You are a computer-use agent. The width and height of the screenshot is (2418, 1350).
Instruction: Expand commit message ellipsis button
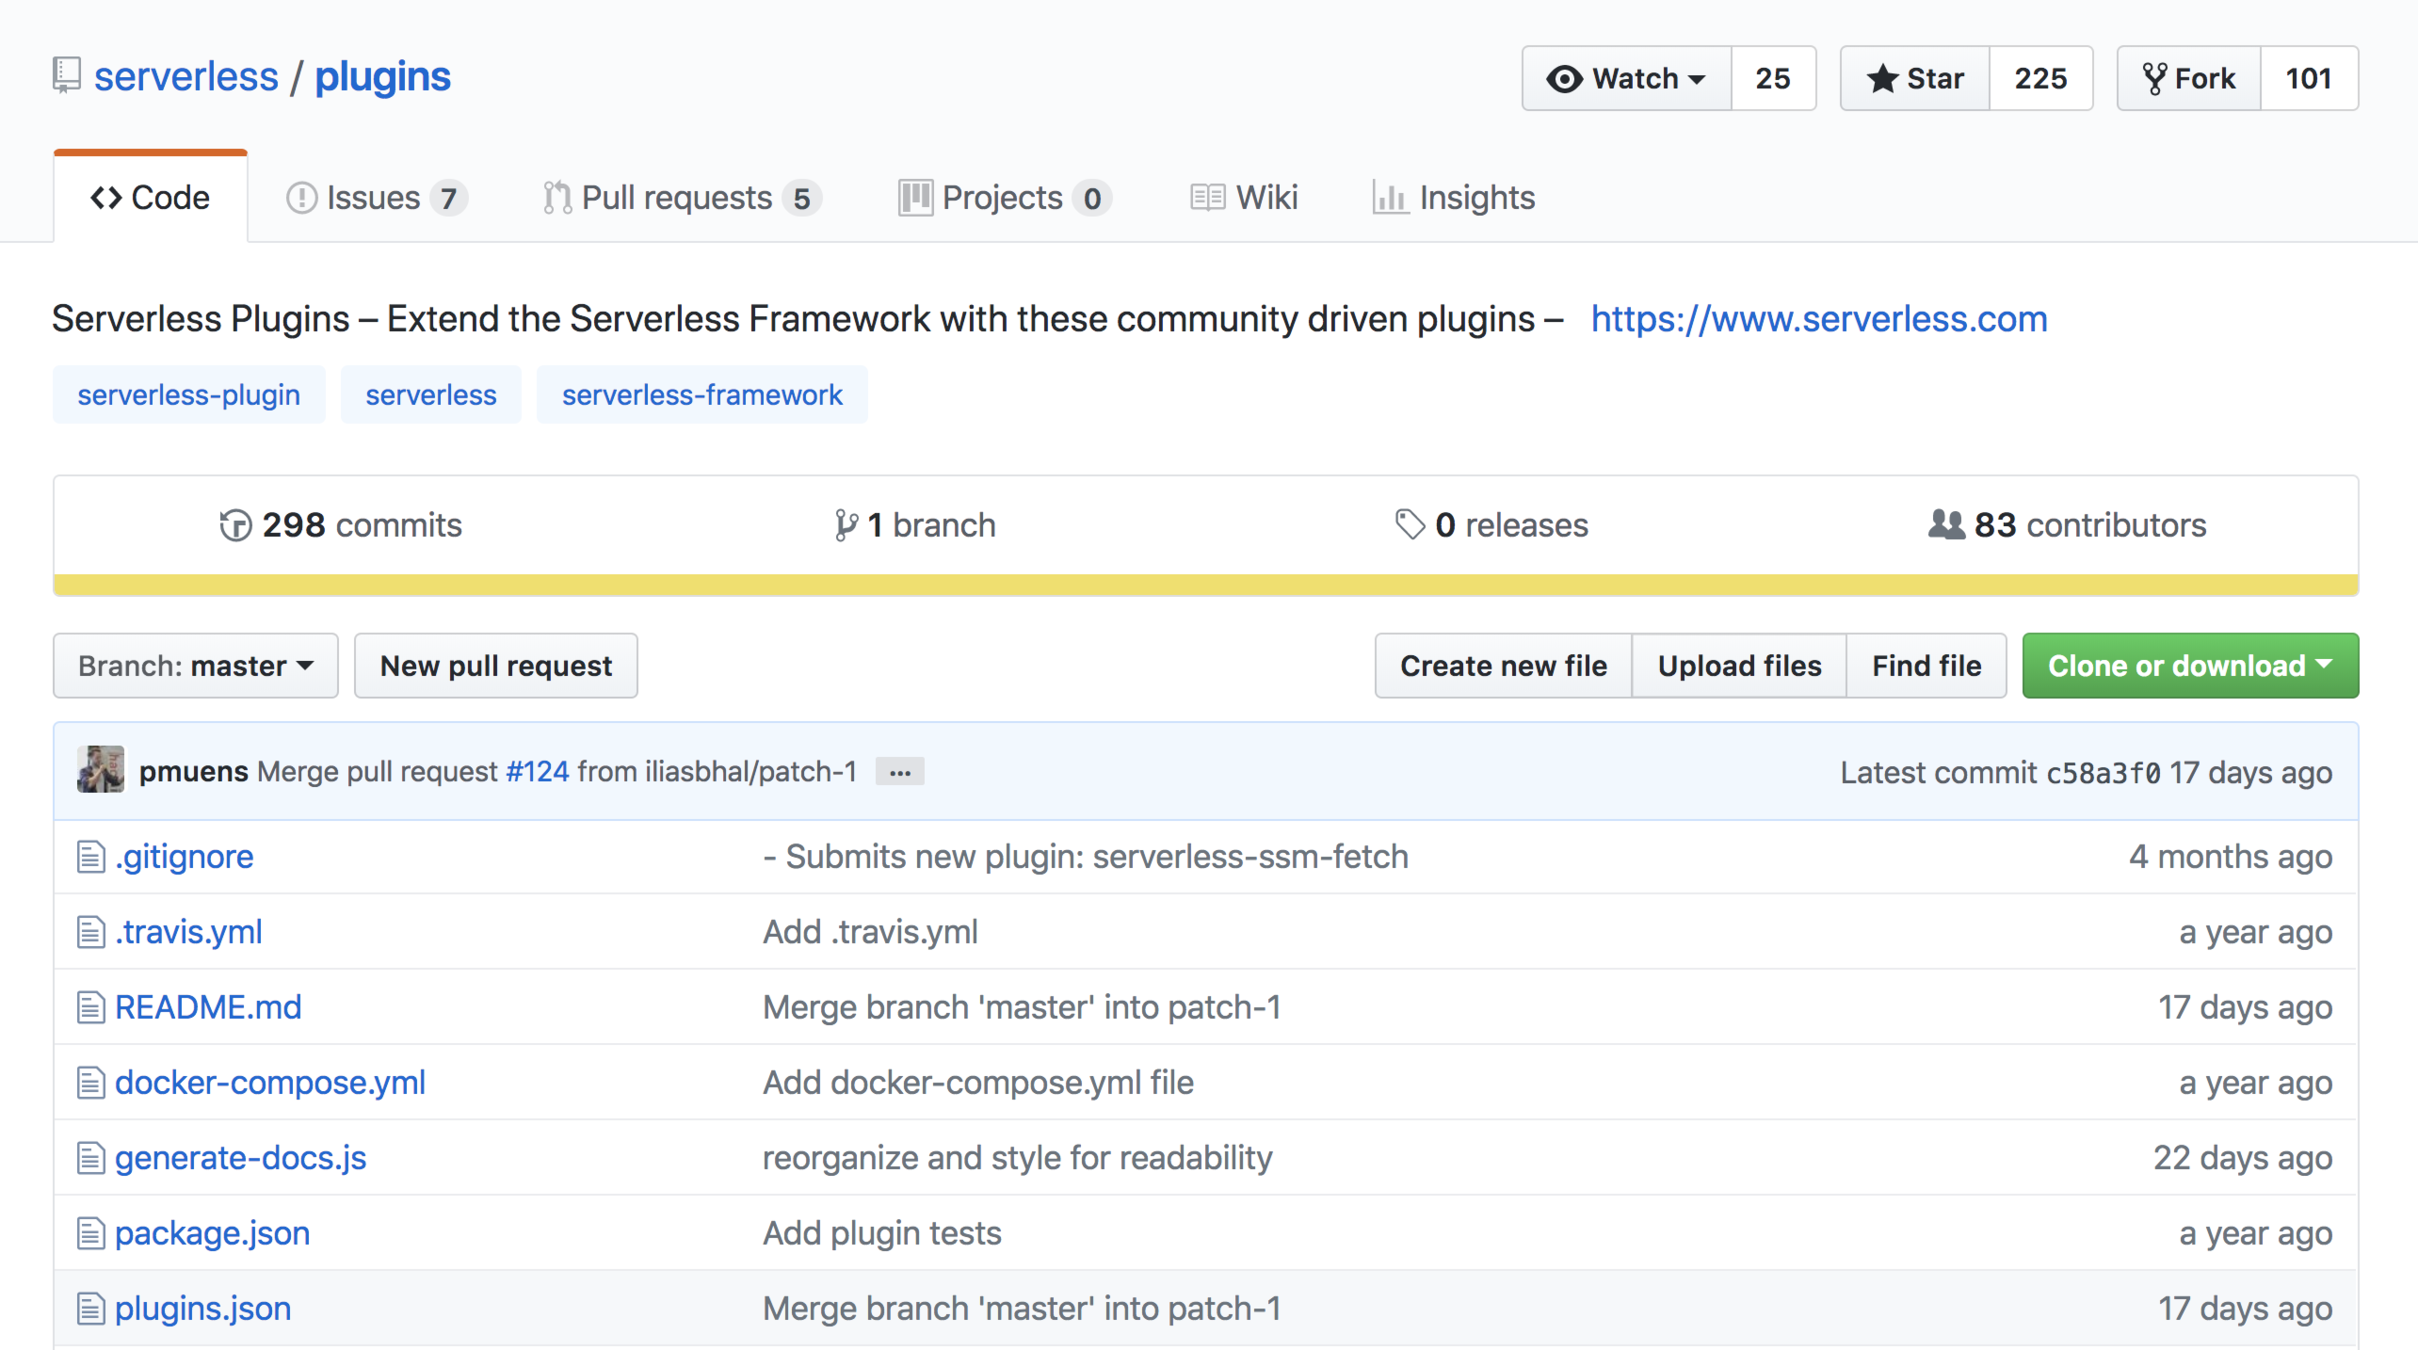click(x=899, y=772)
